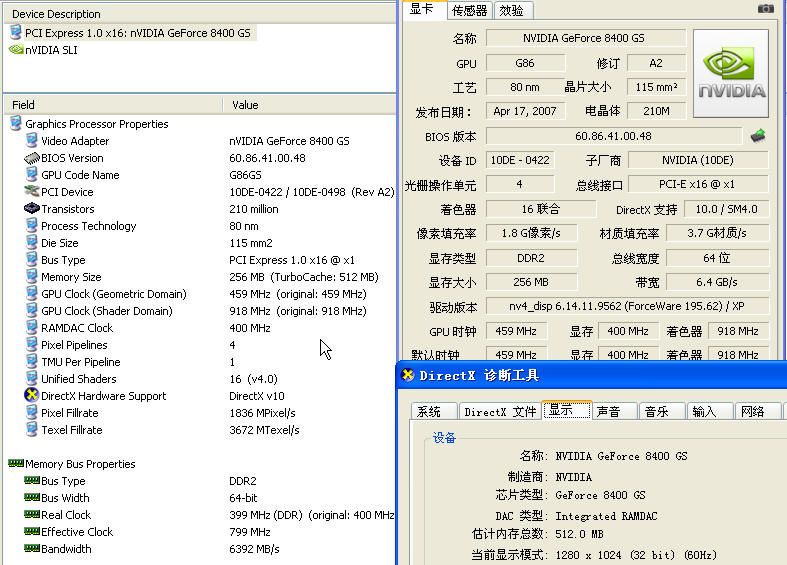Click the Pixel Fillrate row icon
787x565 pixels.
point(32,412)
